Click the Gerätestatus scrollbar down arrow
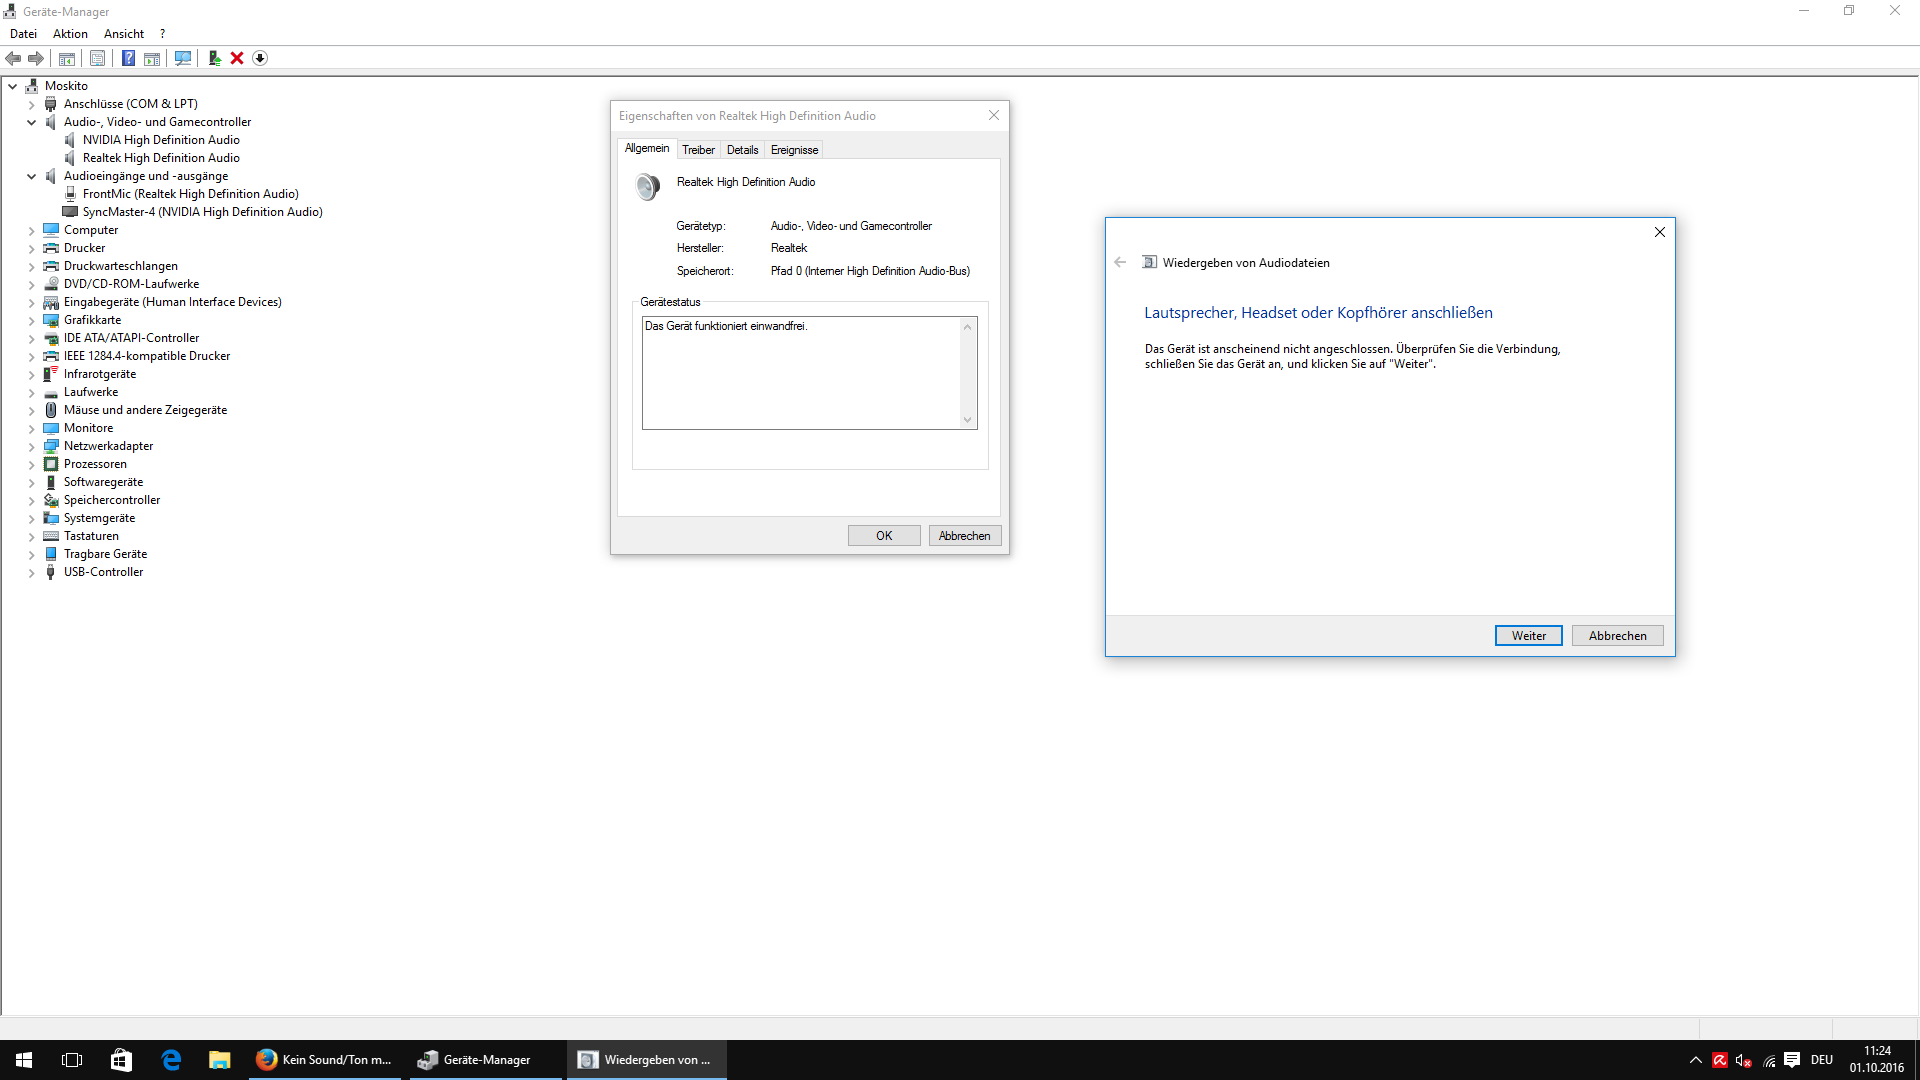The image size is (1920, 1080). [968, 420]
